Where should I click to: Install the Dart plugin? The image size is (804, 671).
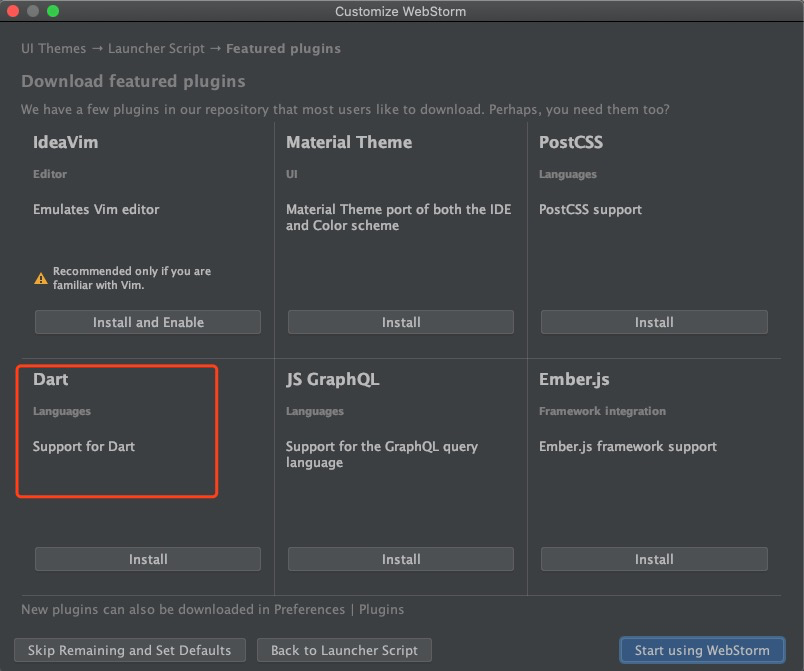[x=148, y=559]
